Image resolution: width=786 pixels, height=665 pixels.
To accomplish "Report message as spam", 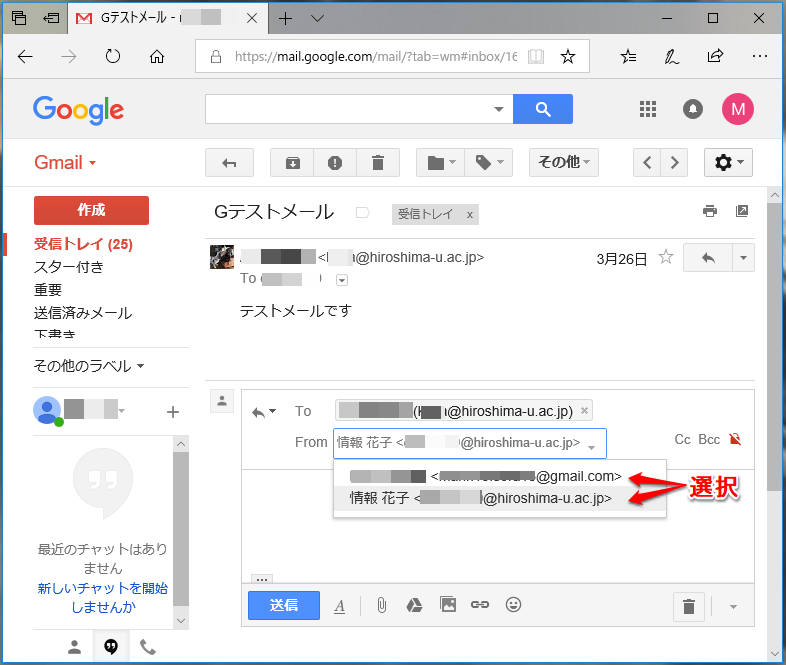I will (335, 163).
